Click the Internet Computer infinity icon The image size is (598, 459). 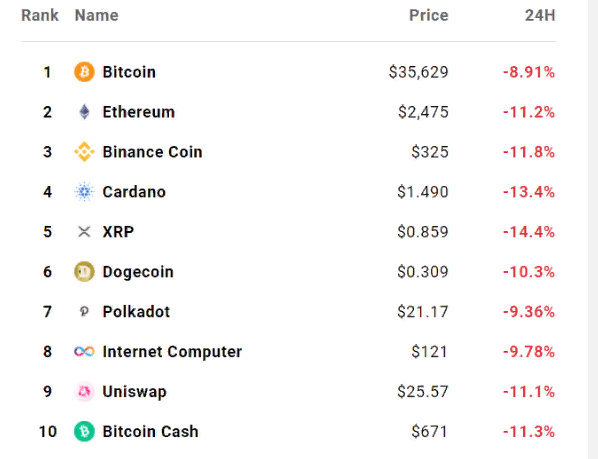pos(84,351)
